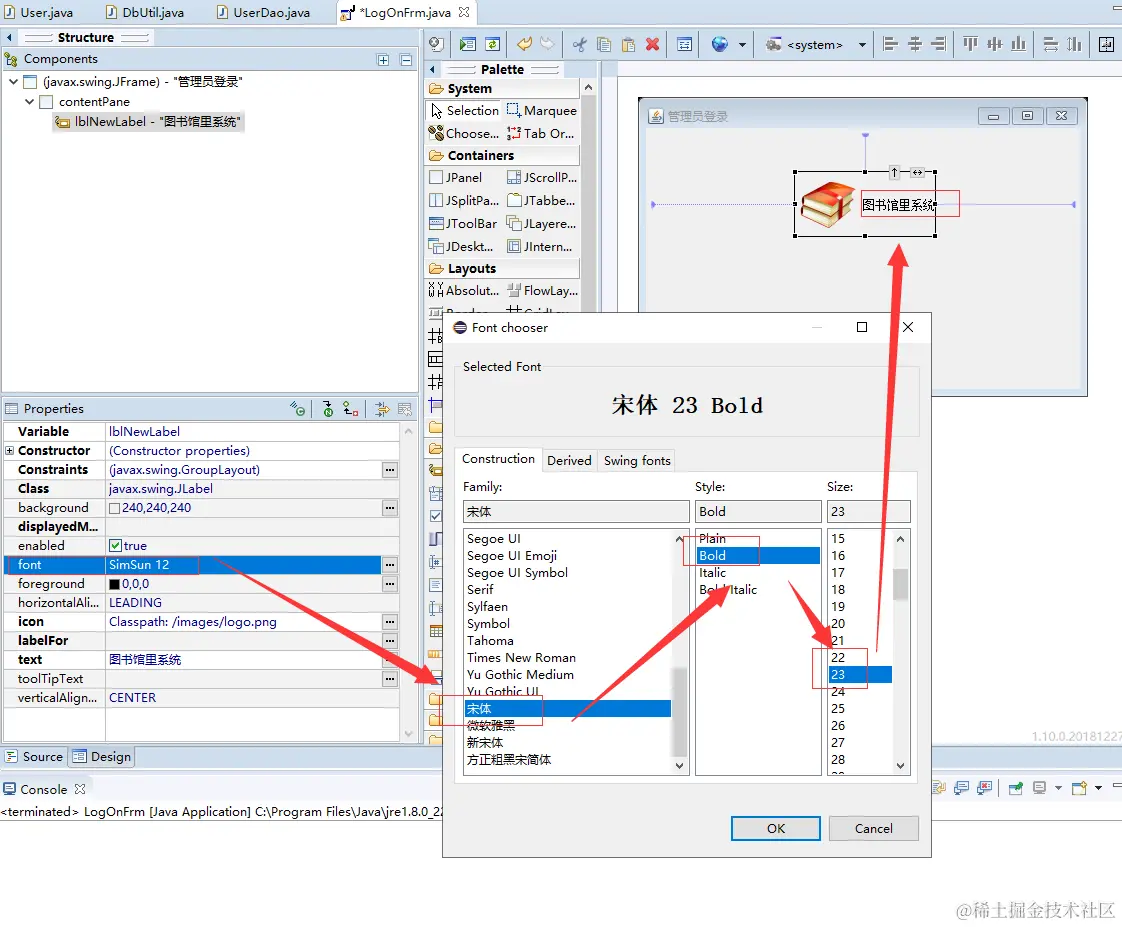Click the Externalize strings globe icon
This screenshot has width=1122, height=927.
(x=719, y=44)
